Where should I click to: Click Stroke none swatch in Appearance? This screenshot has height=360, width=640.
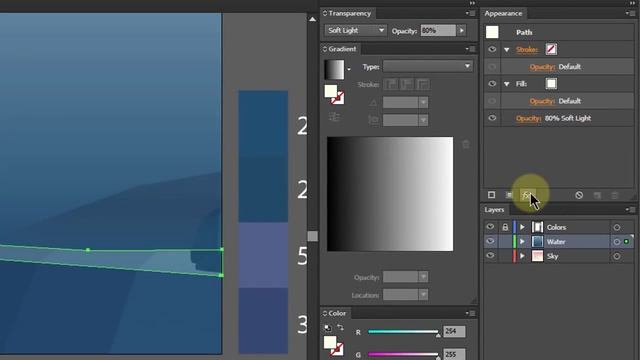(551, 49)
